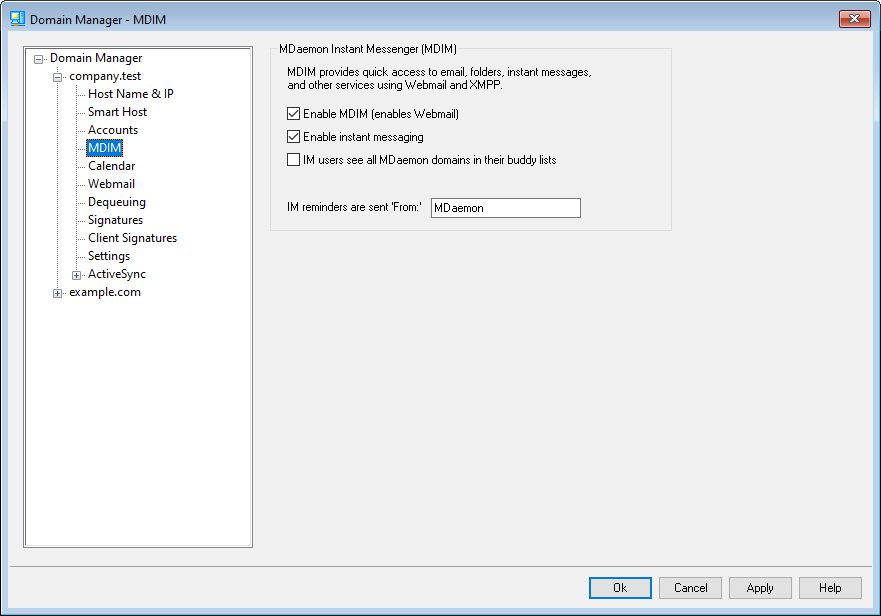Click the Domain Manager title bar icon
Viewport: 881px width, 616px height.
point(17,19)
